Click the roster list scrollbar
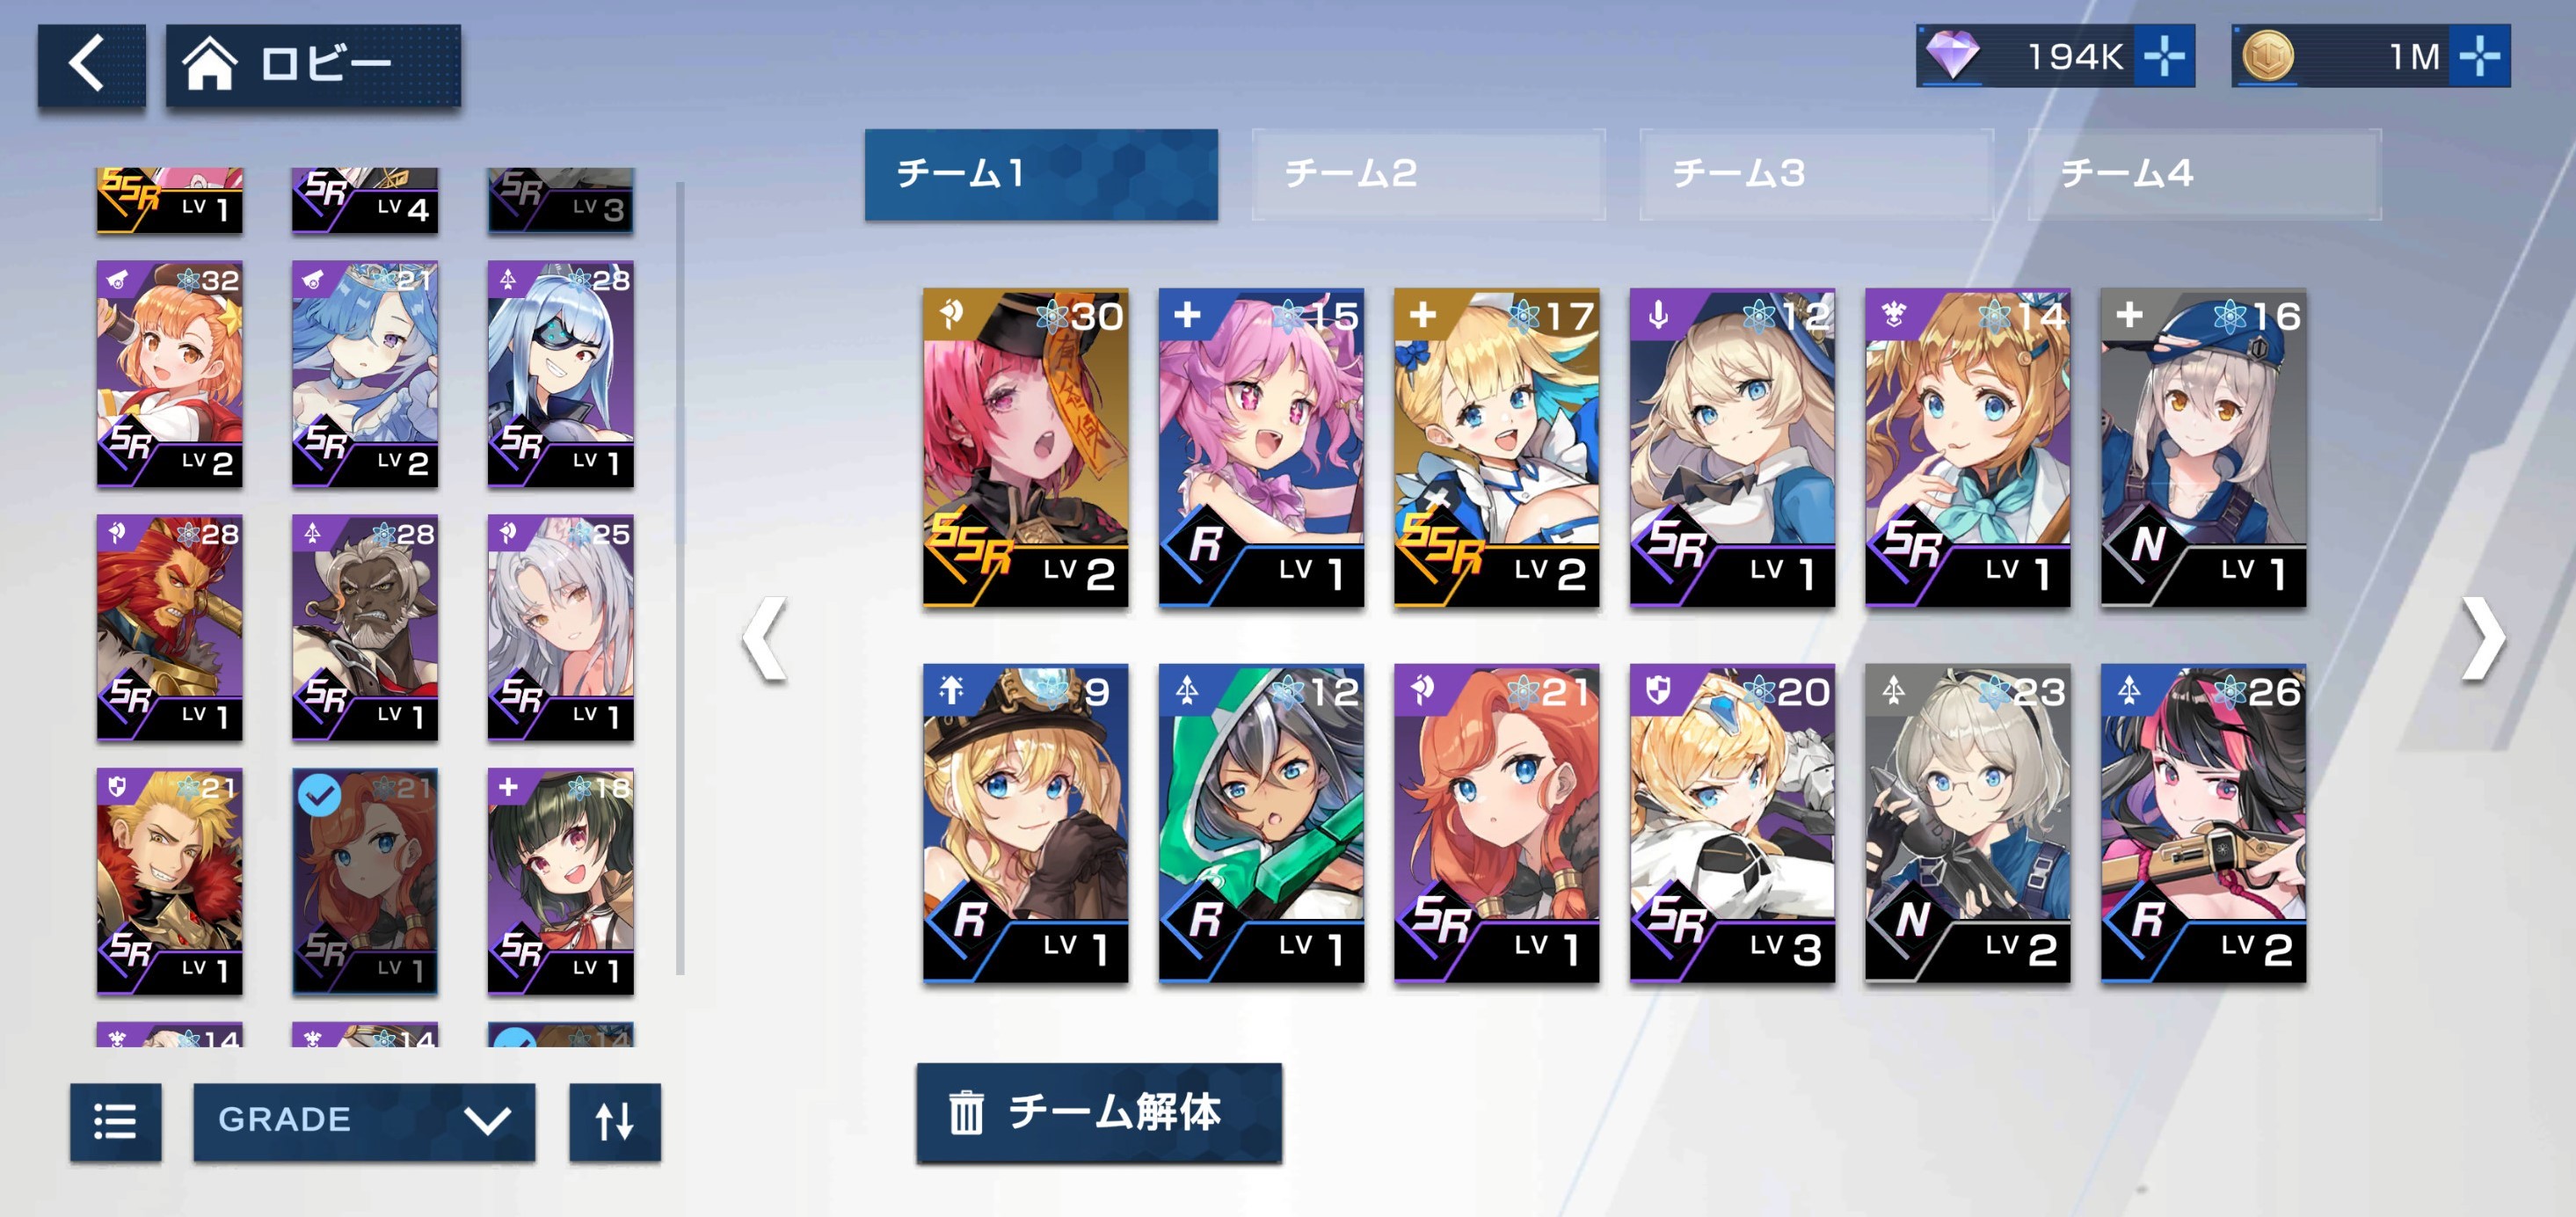Screen dimensions: 2576x1217 pos(680,577)
